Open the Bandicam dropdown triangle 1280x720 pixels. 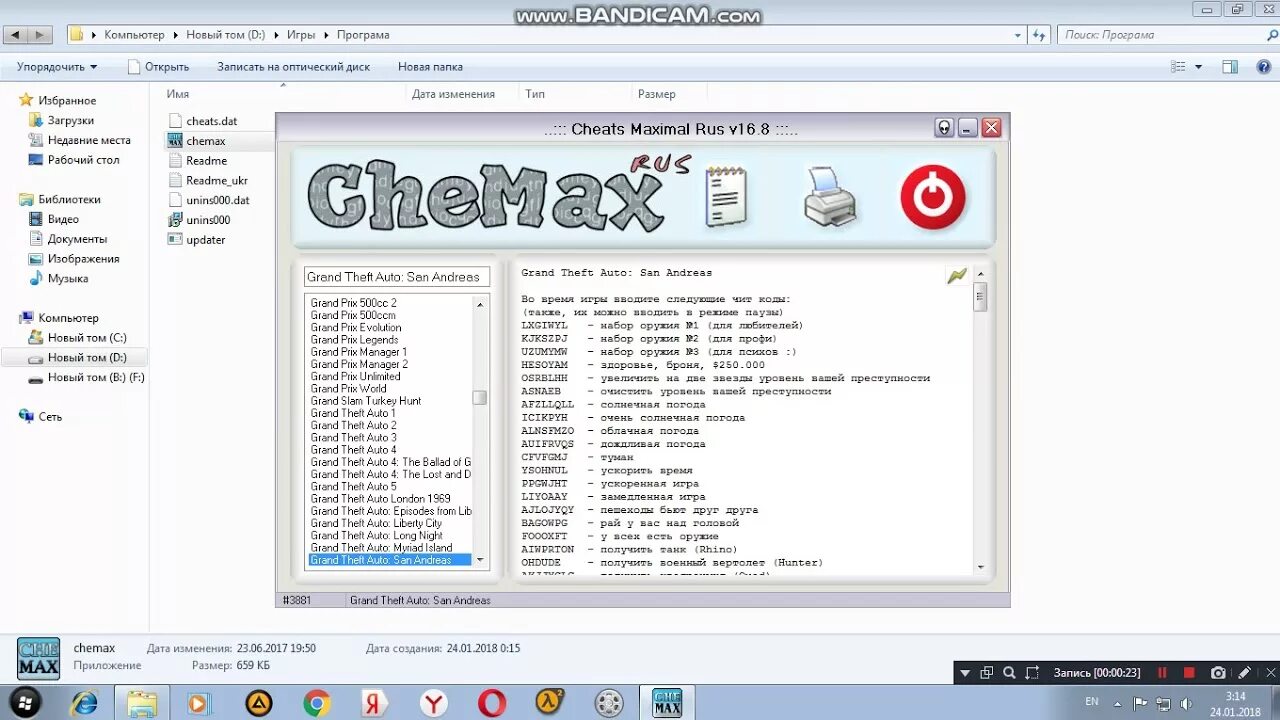tap(965, 674)
